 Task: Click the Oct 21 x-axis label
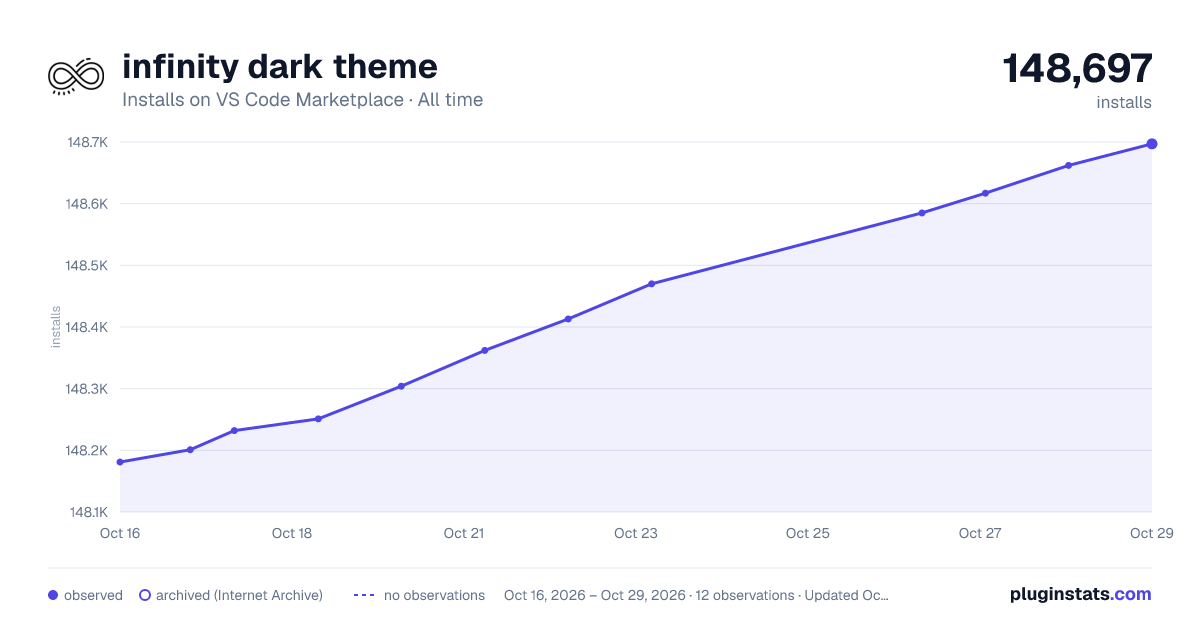(x=464, y=533)
